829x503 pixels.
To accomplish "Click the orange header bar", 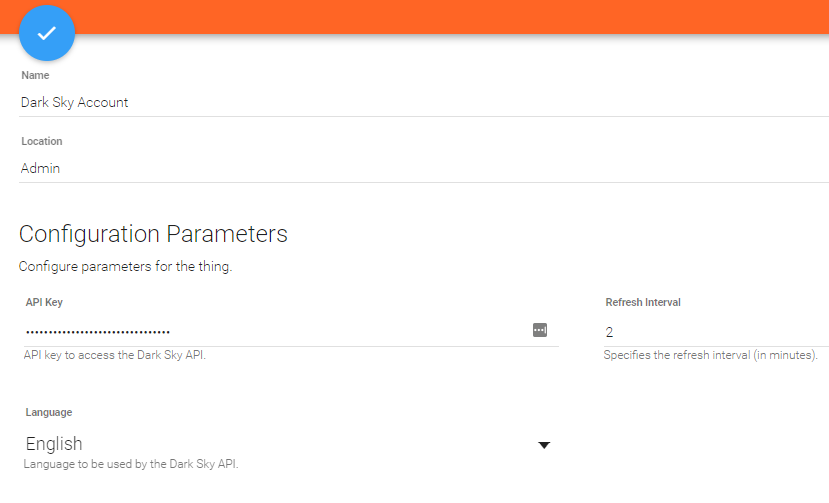I will [x=450, y=15].
